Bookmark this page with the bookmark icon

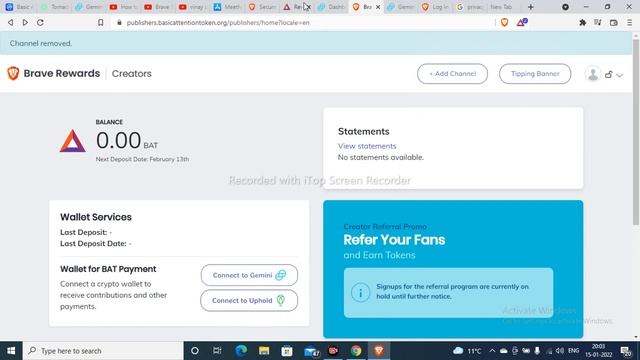click(x=100, y=22)
